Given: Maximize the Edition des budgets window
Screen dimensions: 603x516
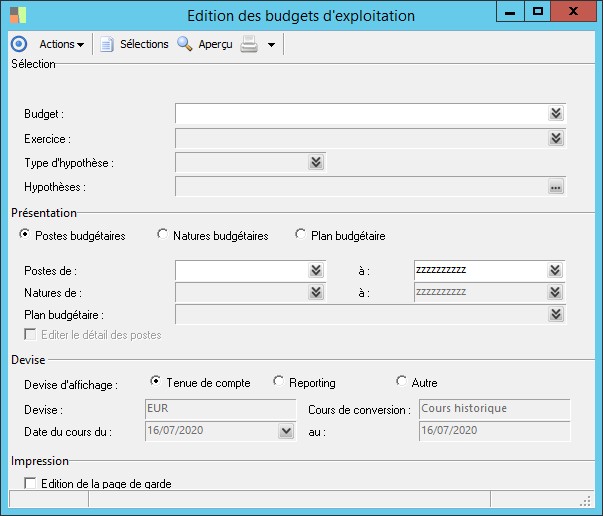Looking at the screenshot, I should tap(538, 12).
